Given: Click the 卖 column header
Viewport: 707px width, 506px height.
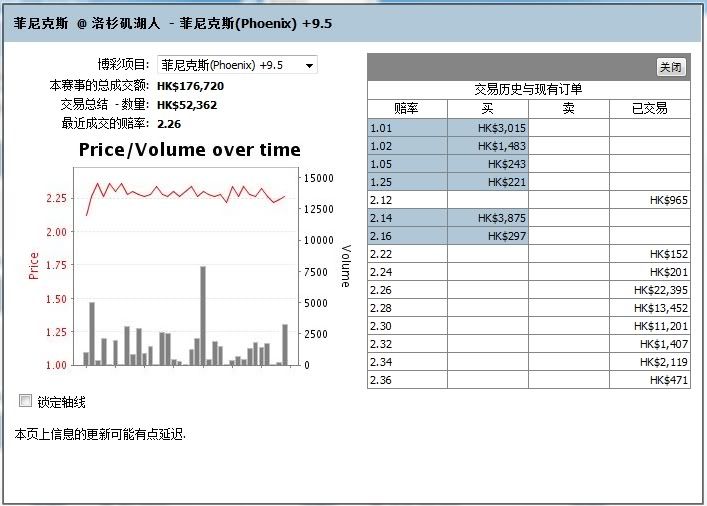Looking at the screenshot, I should coord(568,108).
